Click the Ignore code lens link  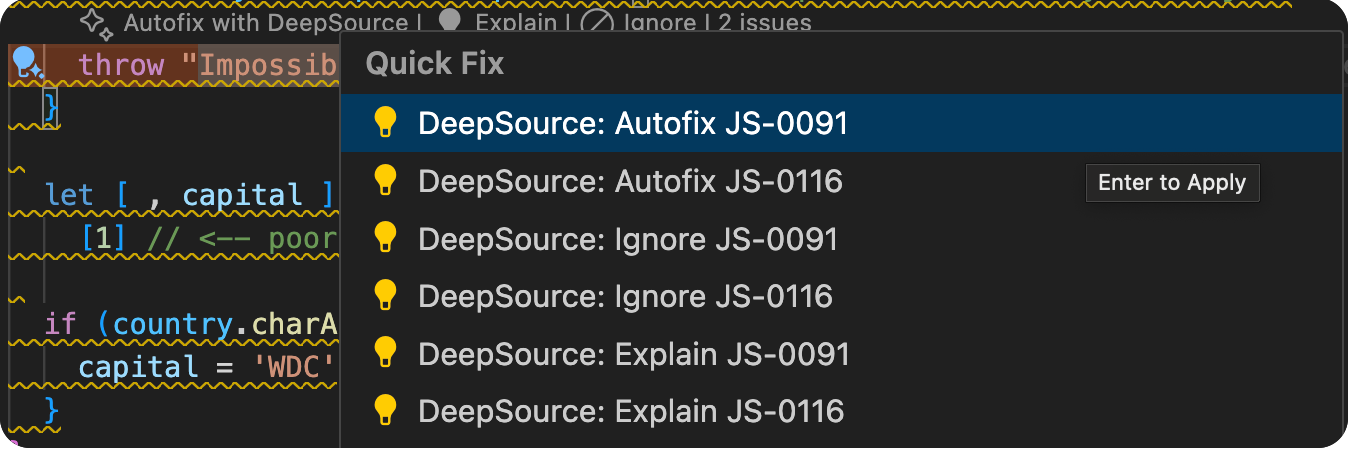[659, 22]
